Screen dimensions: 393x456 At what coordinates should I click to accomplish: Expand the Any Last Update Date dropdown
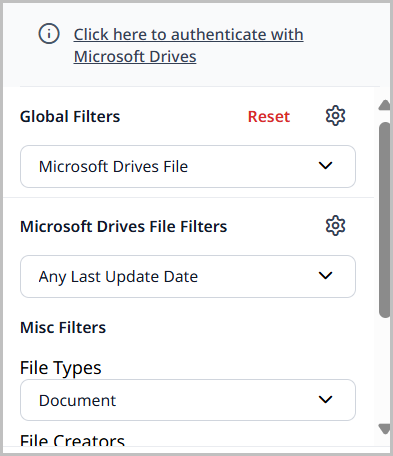[x=188, y=276]
